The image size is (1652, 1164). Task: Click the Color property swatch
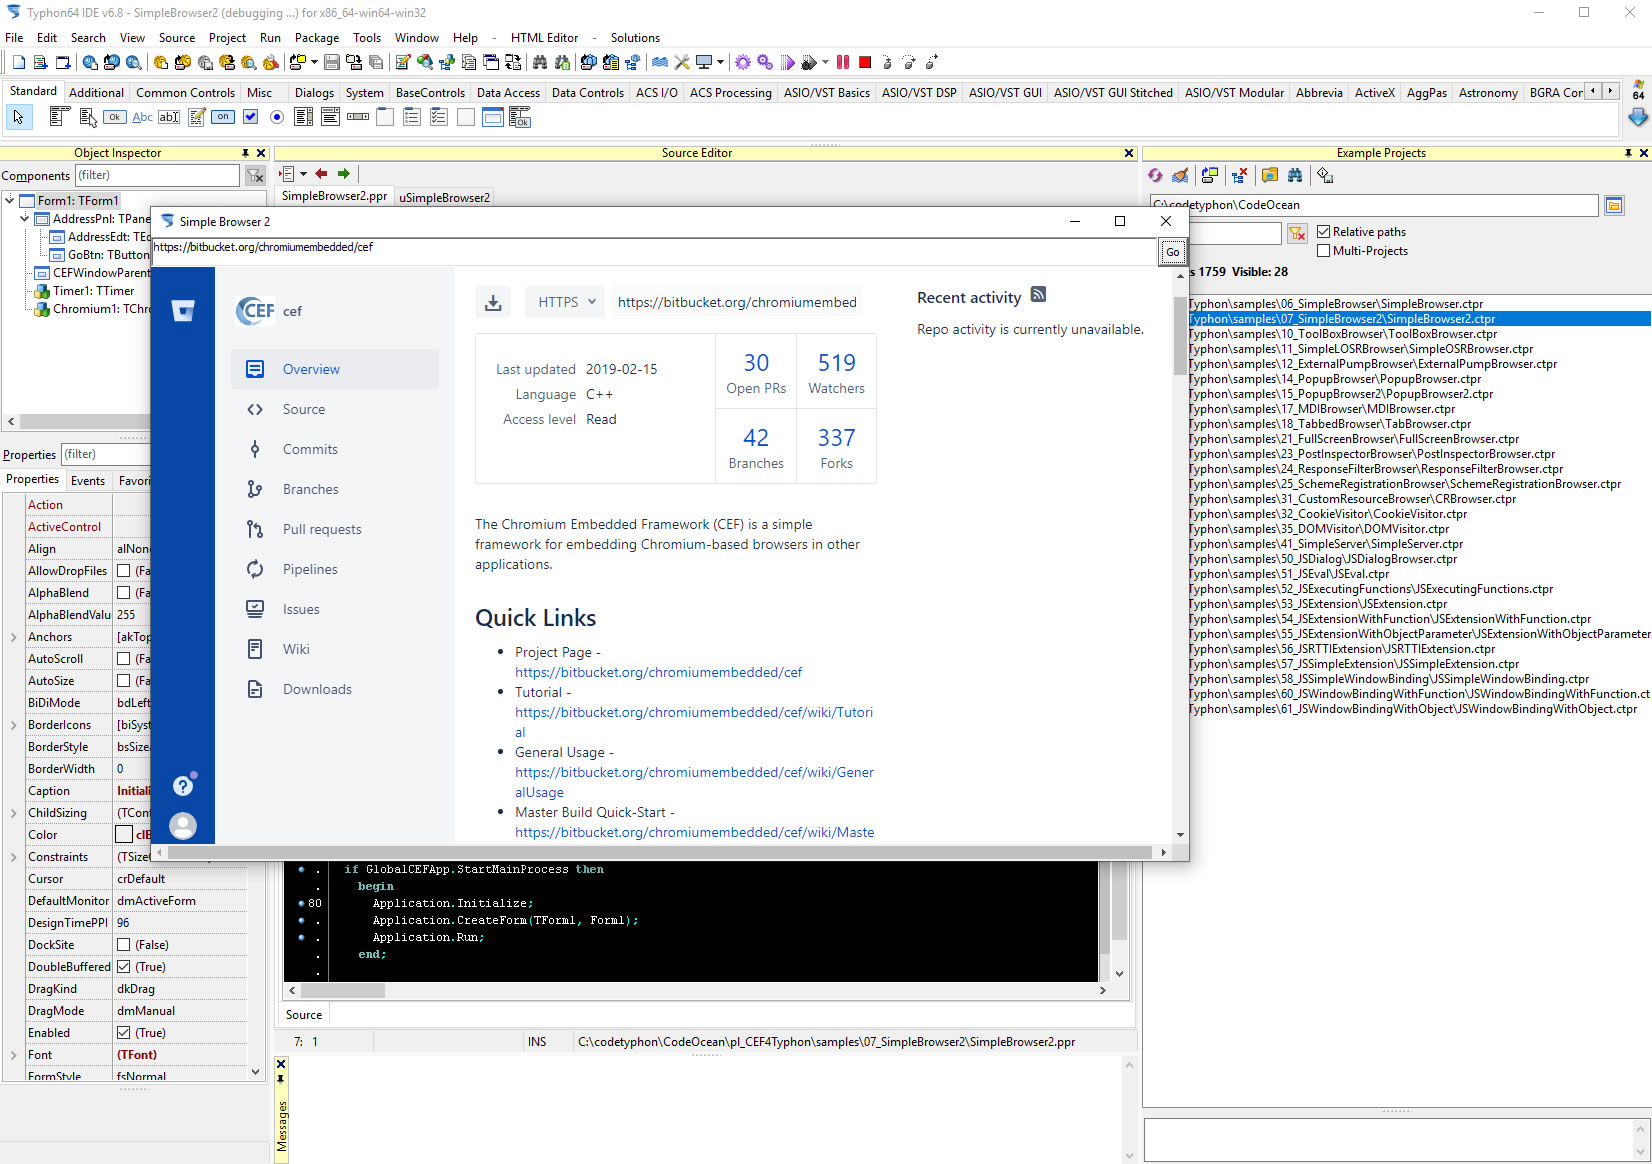124,835
